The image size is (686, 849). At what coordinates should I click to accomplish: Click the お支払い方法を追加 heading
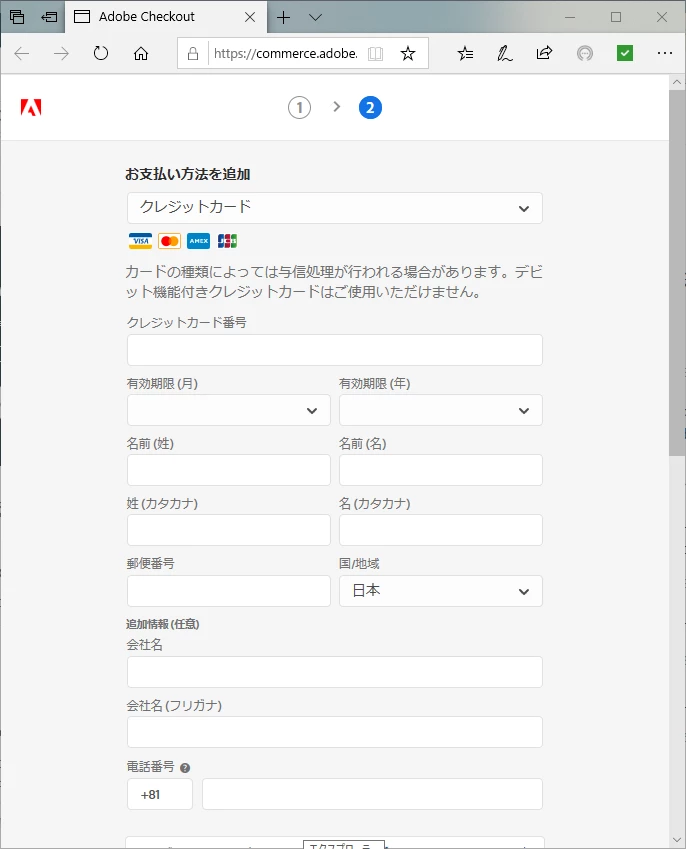pyautogui.click(x=188, y=174)
